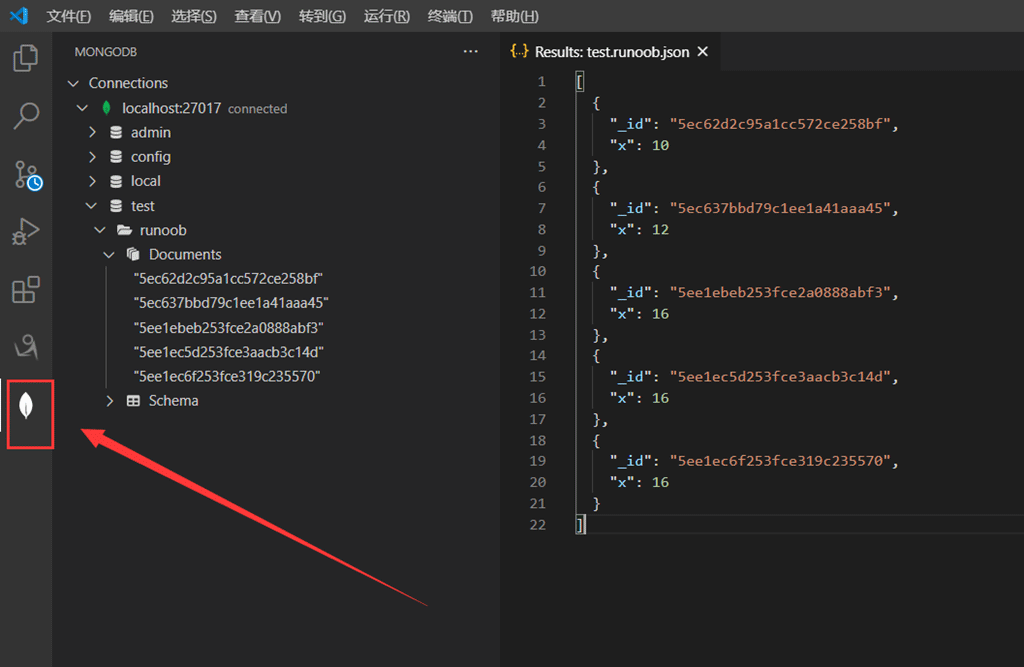Expand the Schema node
The height and width of the screenshot is (667, 1024).
110,401
